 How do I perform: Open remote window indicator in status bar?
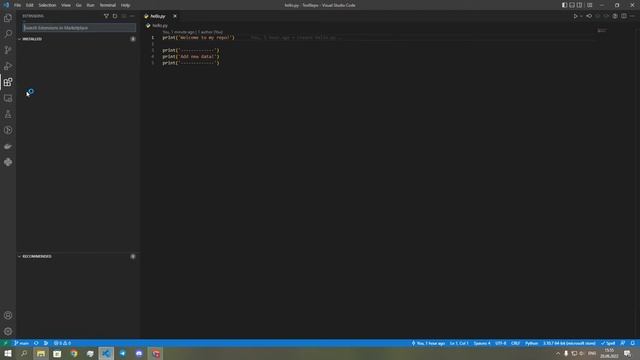click(x=5, y=343)
